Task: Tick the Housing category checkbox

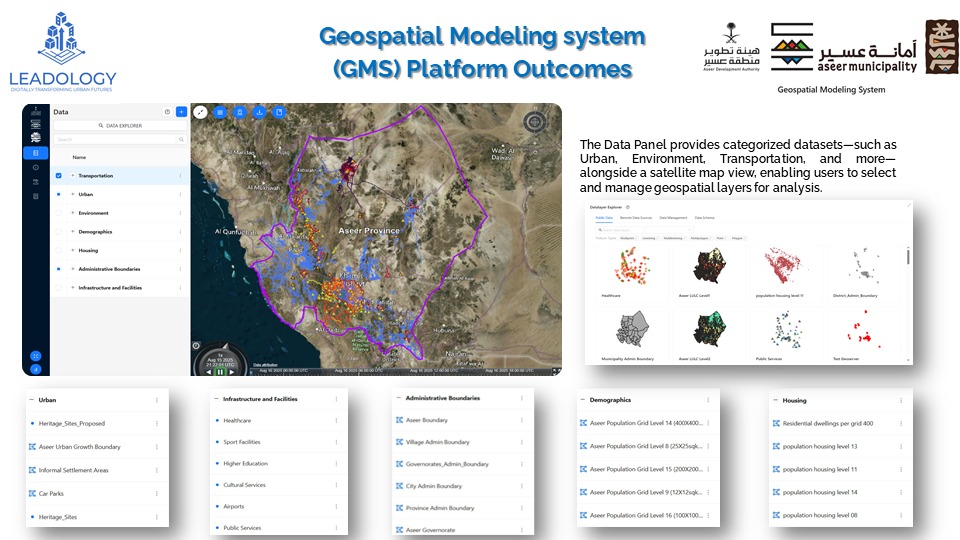Action: (59, 250)
